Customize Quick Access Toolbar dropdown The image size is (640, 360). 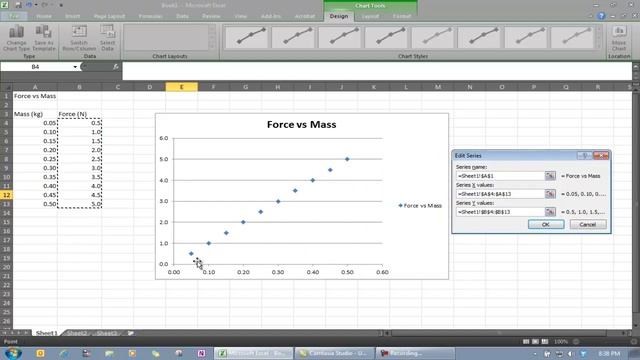click(x=61, y=5)
